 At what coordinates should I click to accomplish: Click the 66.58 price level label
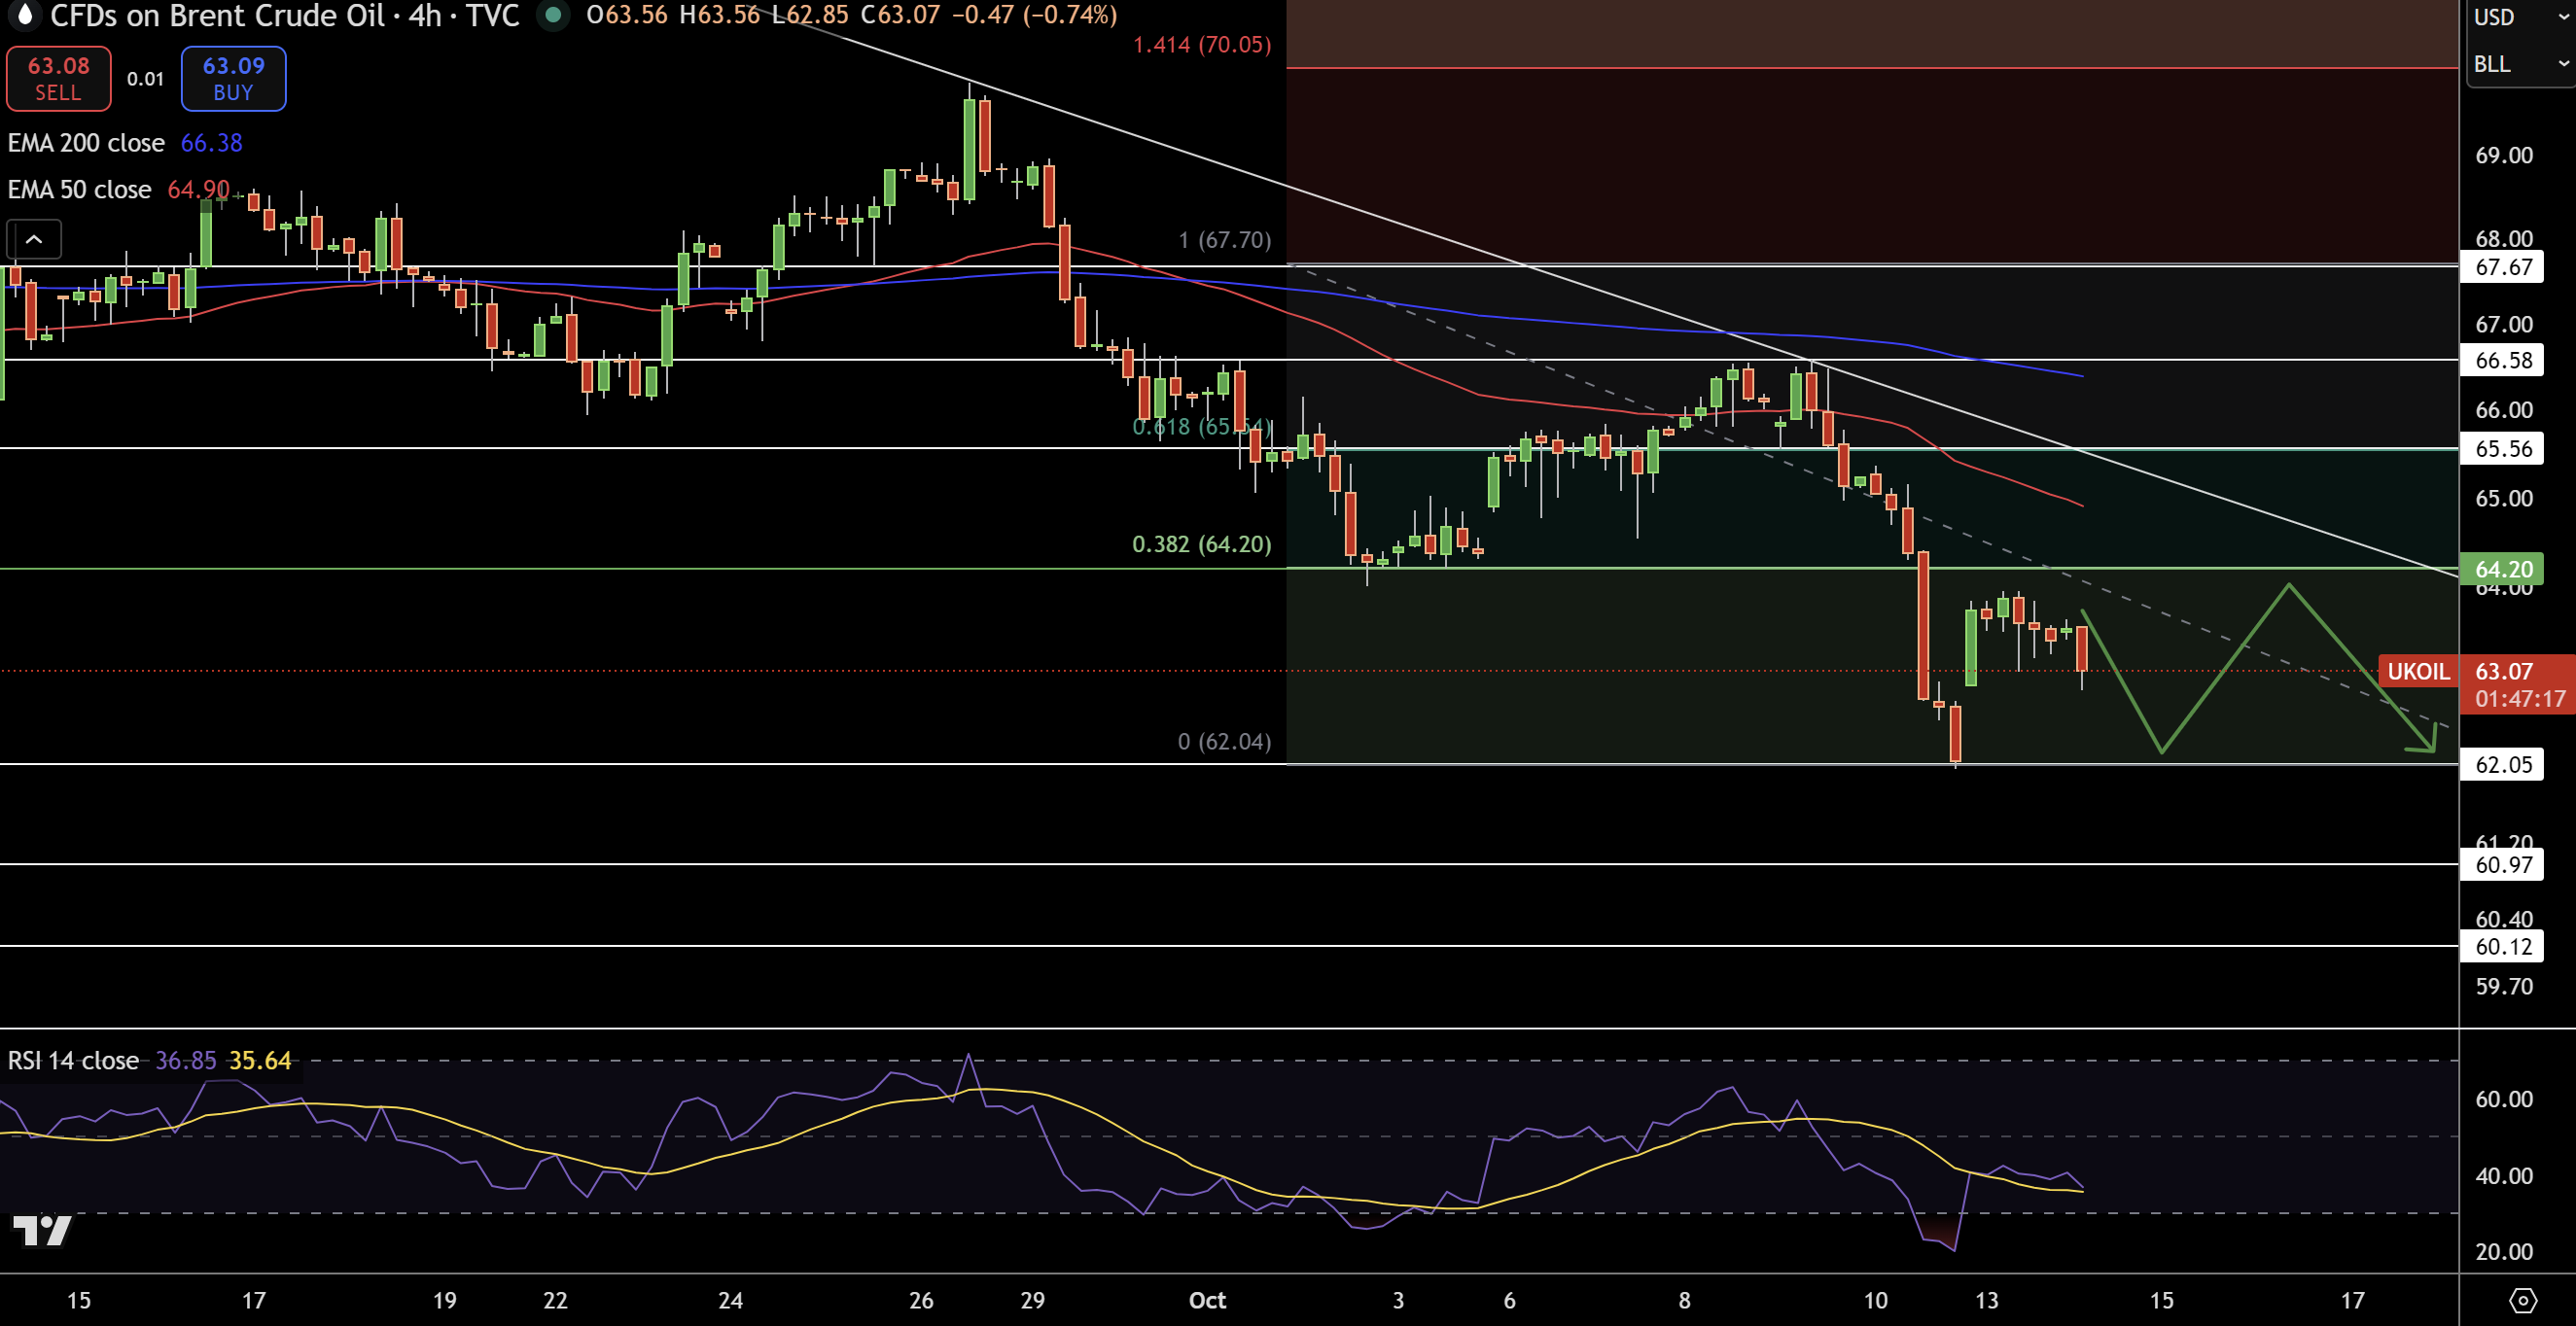pos(2502,360)
